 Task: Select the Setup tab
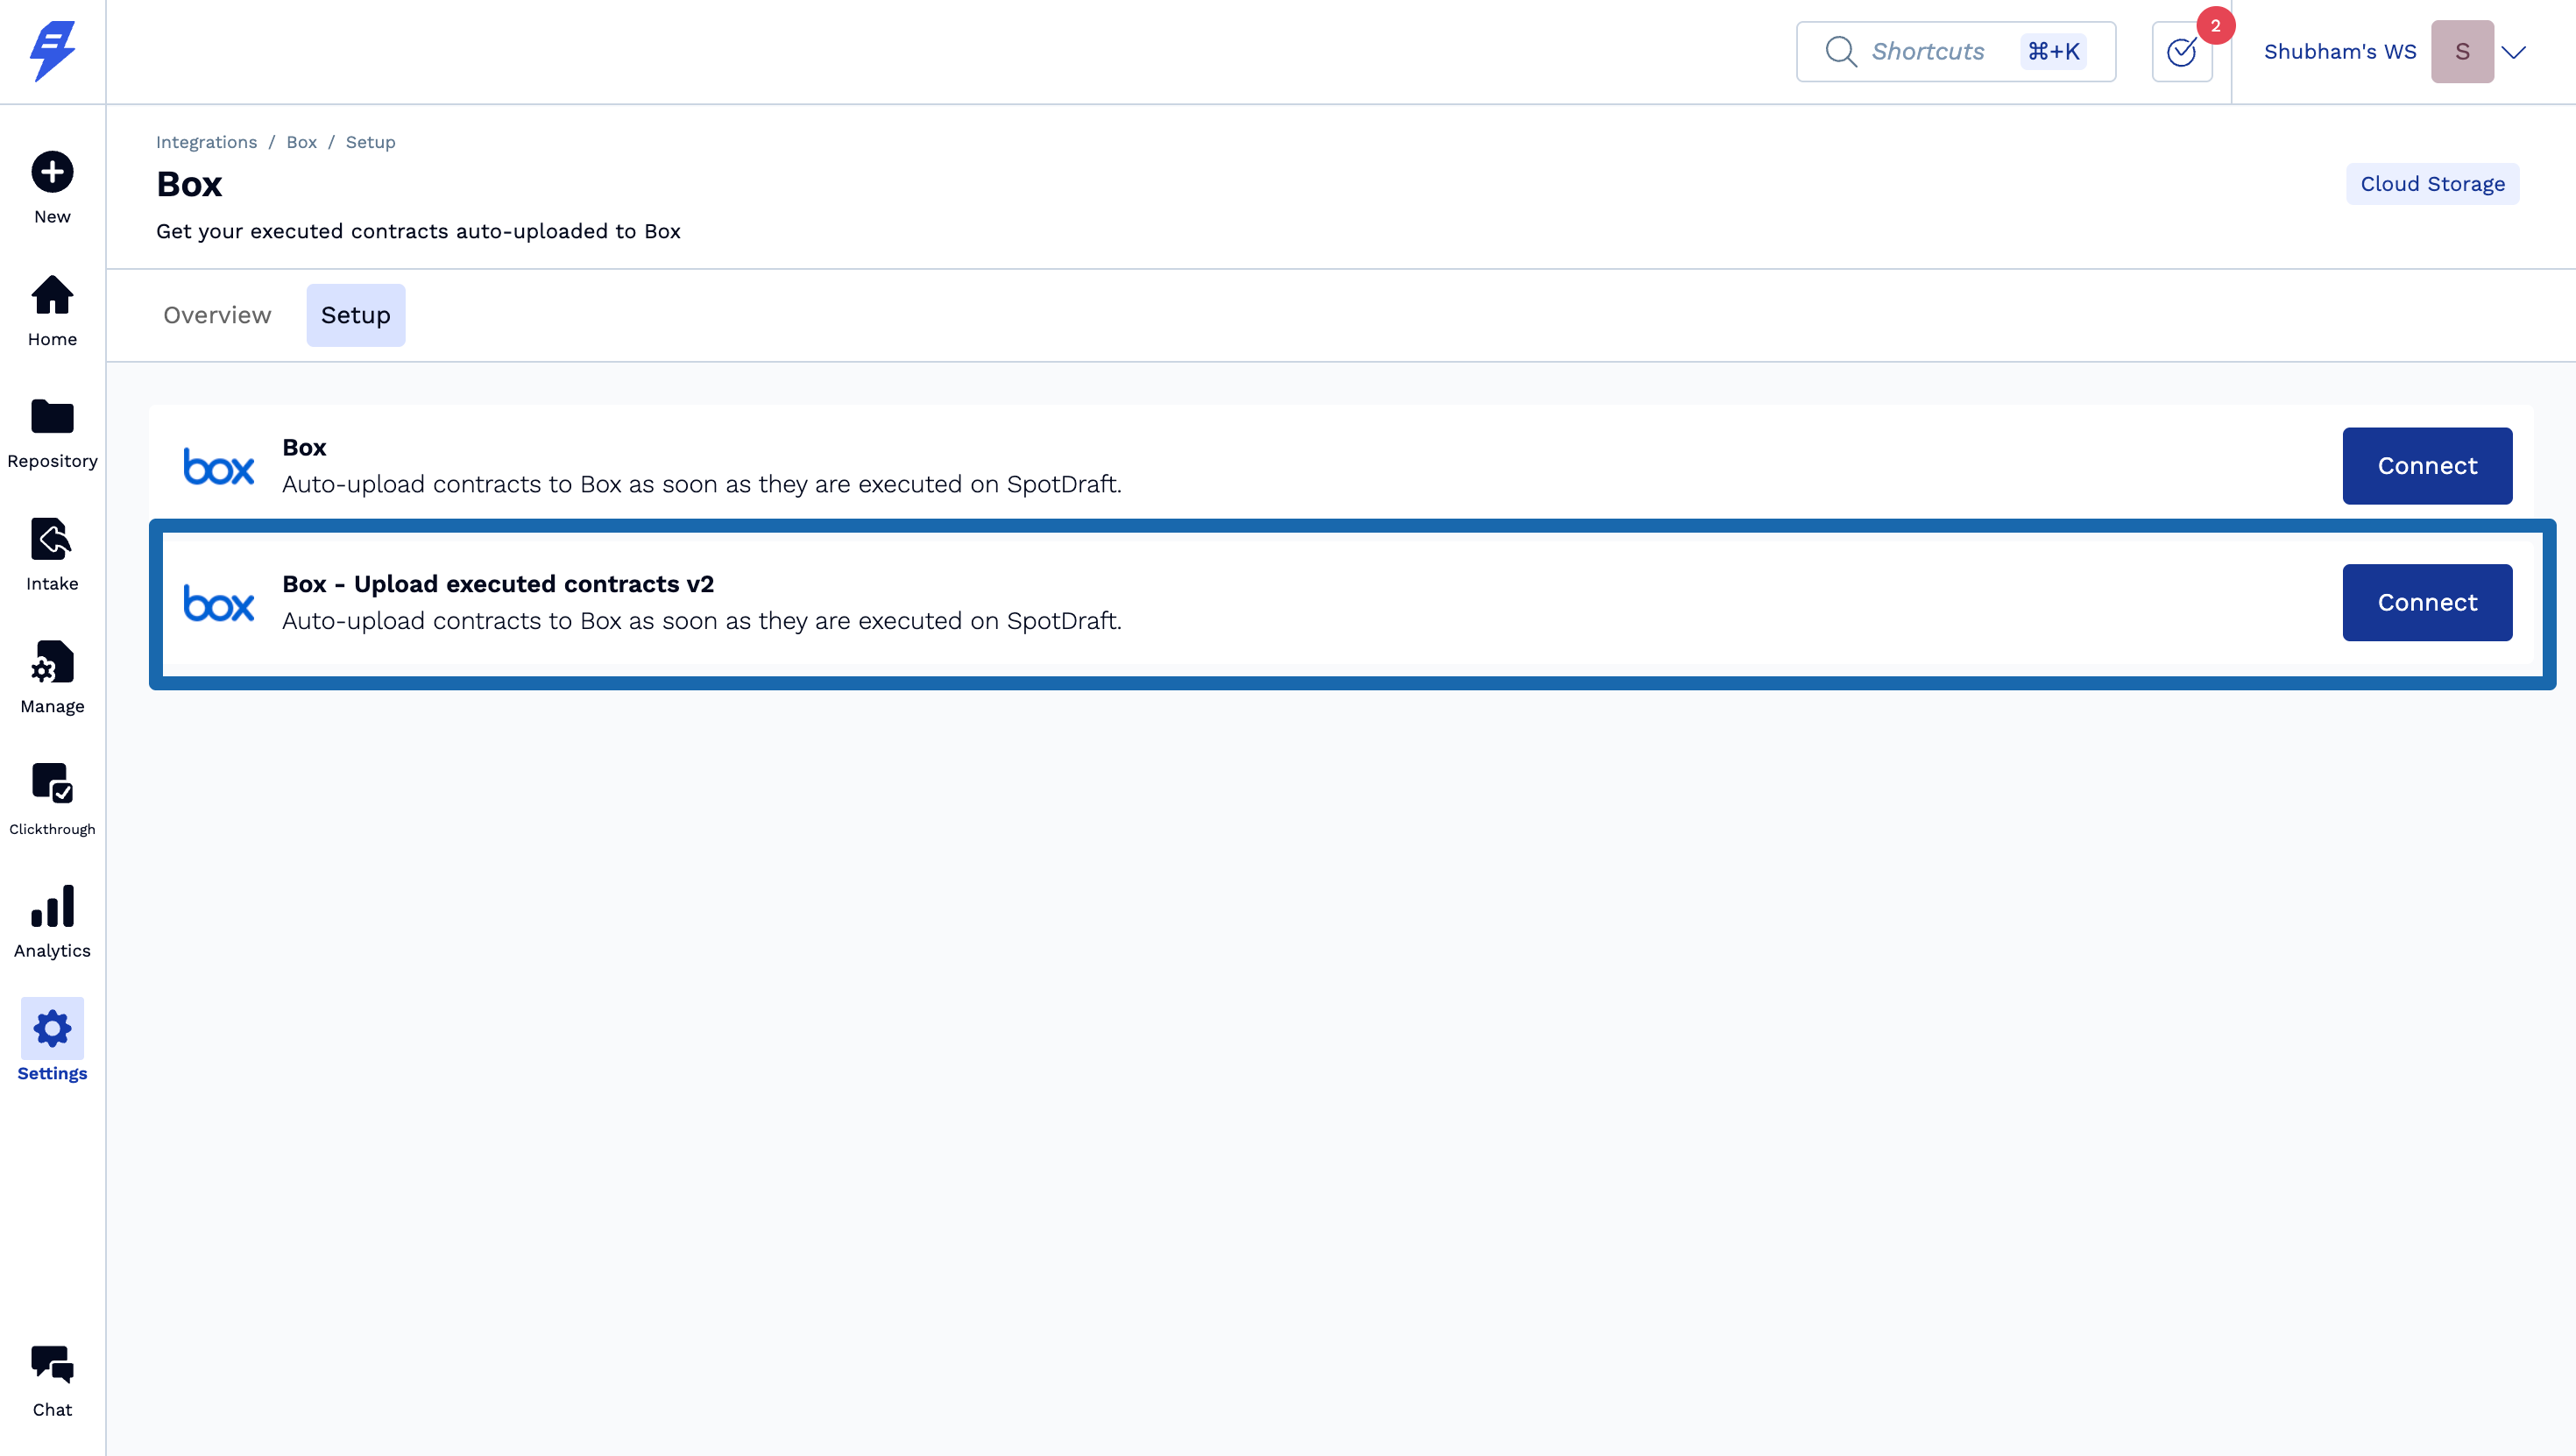(x=355, y=315)
